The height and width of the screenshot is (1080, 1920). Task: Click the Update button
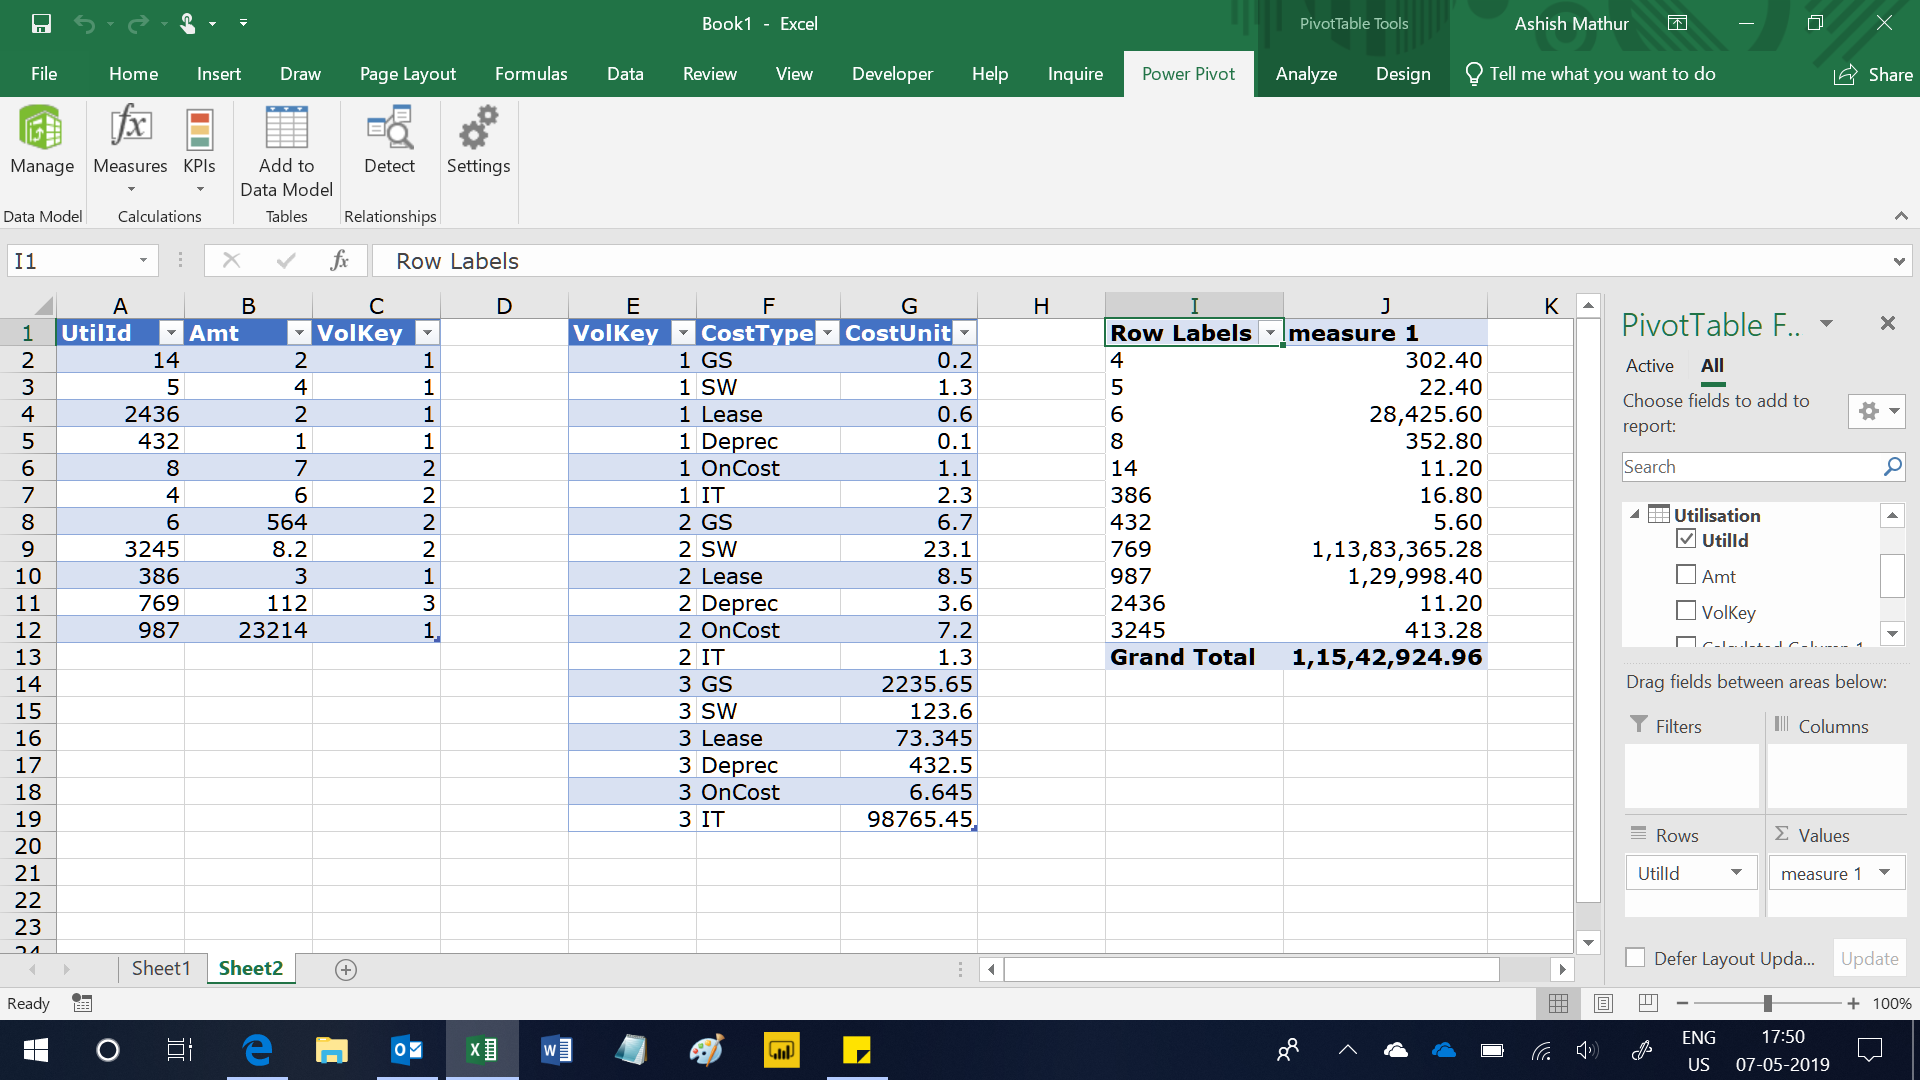tap(1869, 958)
